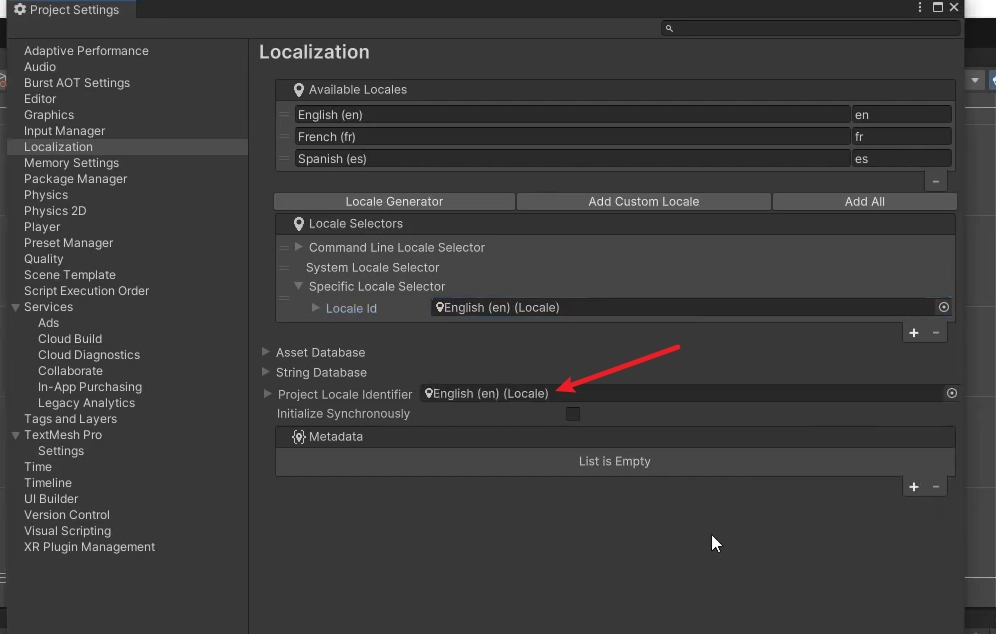
Task: Open object picker for Locale Id field
Action: 944,307
